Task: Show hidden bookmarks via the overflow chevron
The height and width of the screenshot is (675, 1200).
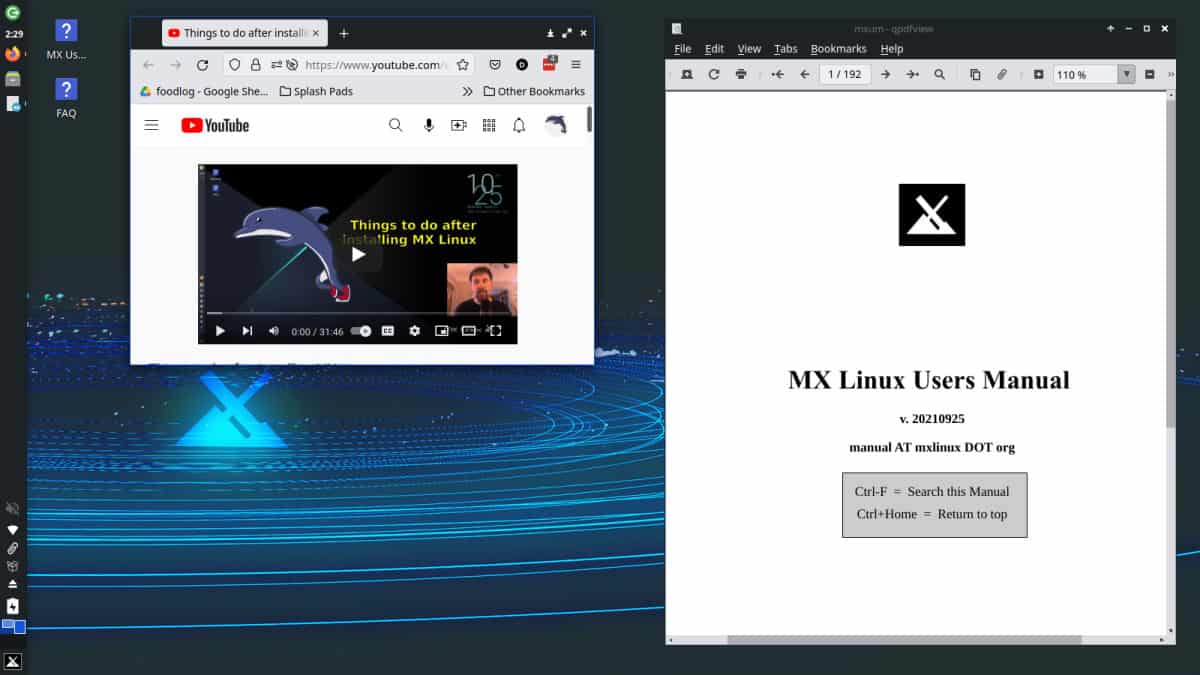Action: coord(466,90)
